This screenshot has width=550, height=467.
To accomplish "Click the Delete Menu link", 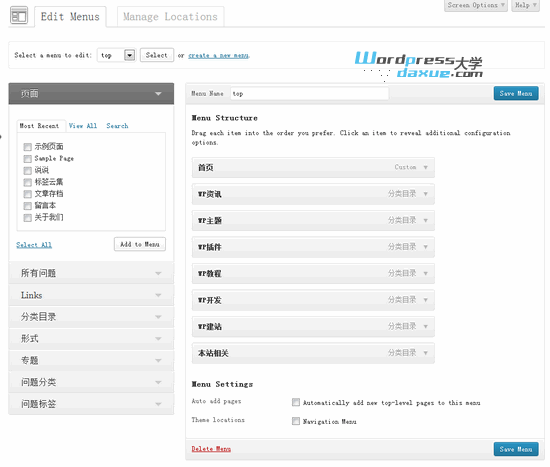I will [211, 449].
